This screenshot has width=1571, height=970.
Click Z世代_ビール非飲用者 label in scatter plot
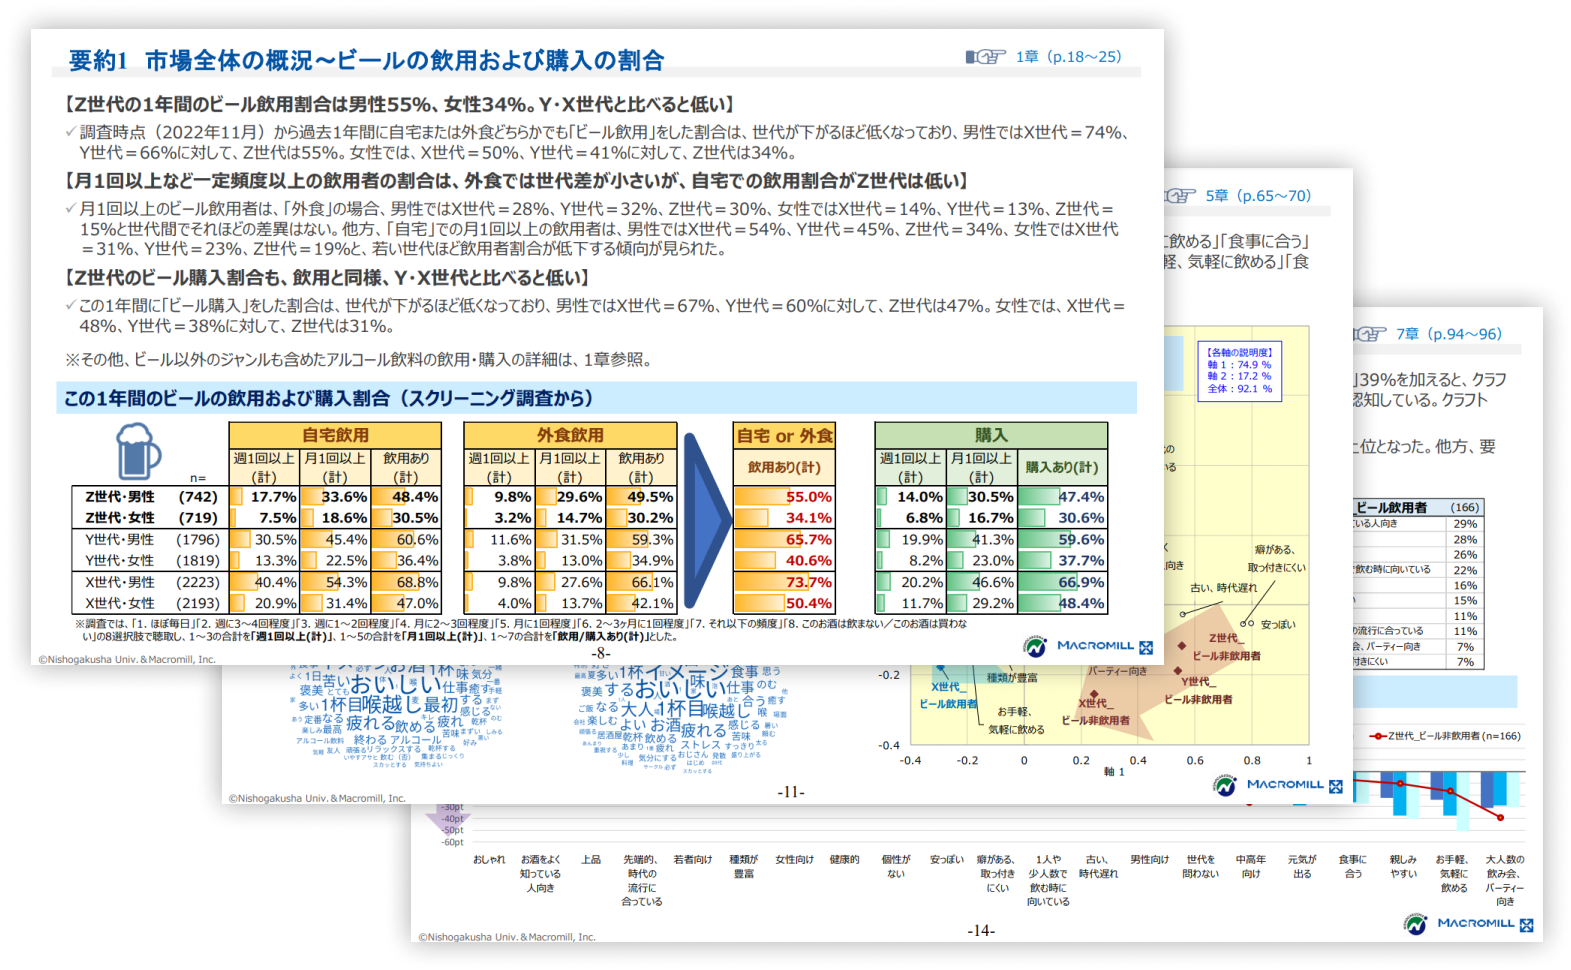click(1225, 647)
